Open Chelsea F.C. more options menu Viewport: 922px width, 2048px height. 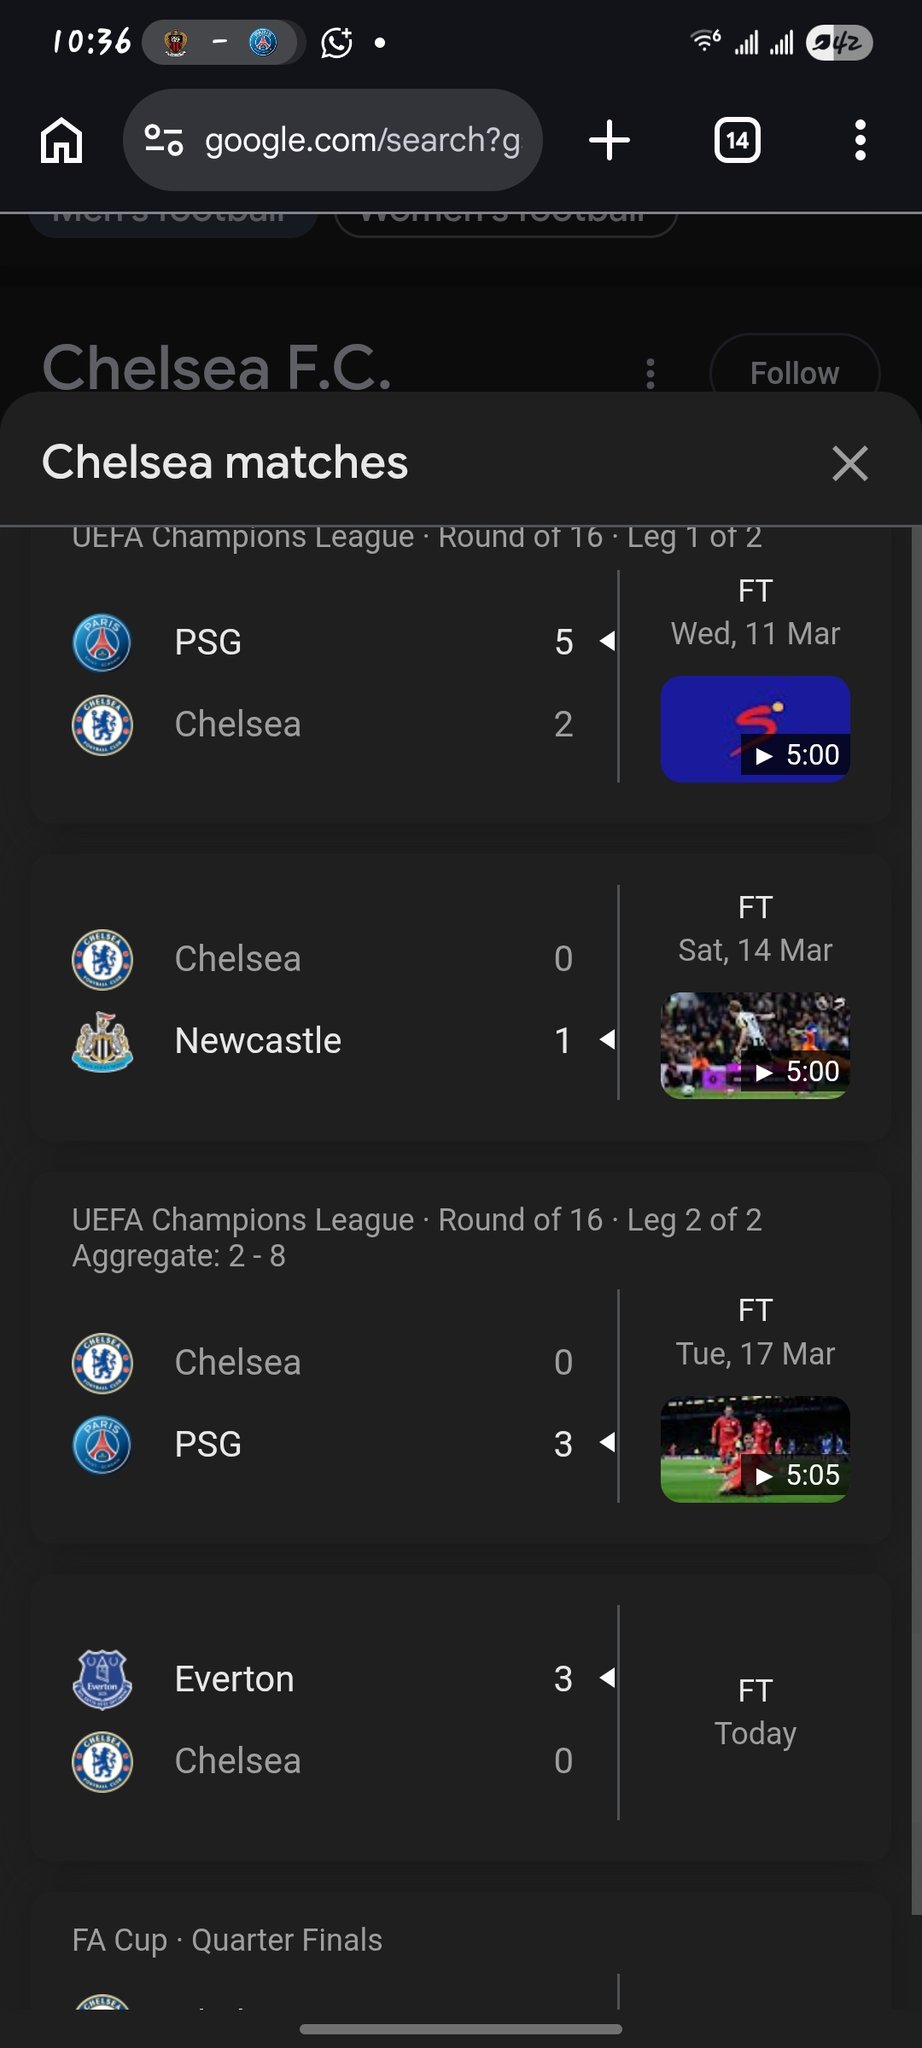click(650, 373)
